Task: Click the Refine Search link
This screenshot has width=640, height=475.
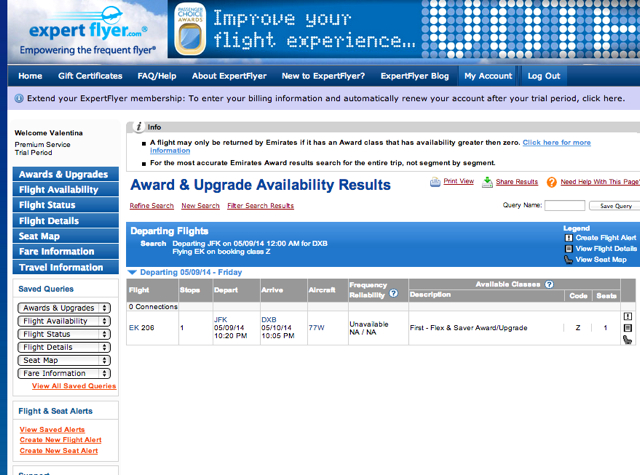Action: coord(152,206)
